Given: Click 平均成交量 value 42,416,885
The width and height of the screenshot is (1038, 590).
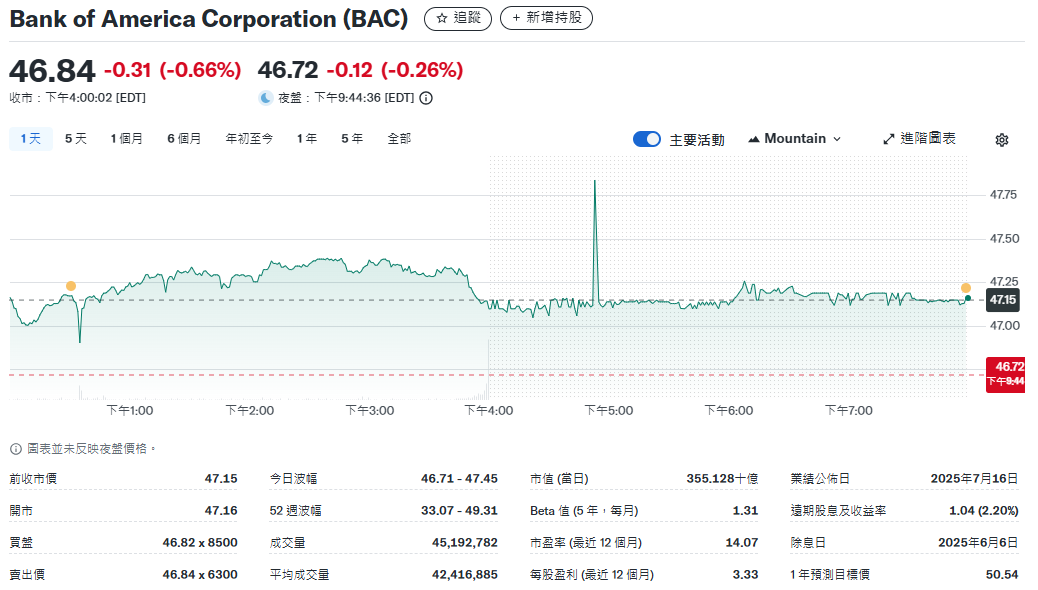Looking at the screenshot, I should 465,574.
